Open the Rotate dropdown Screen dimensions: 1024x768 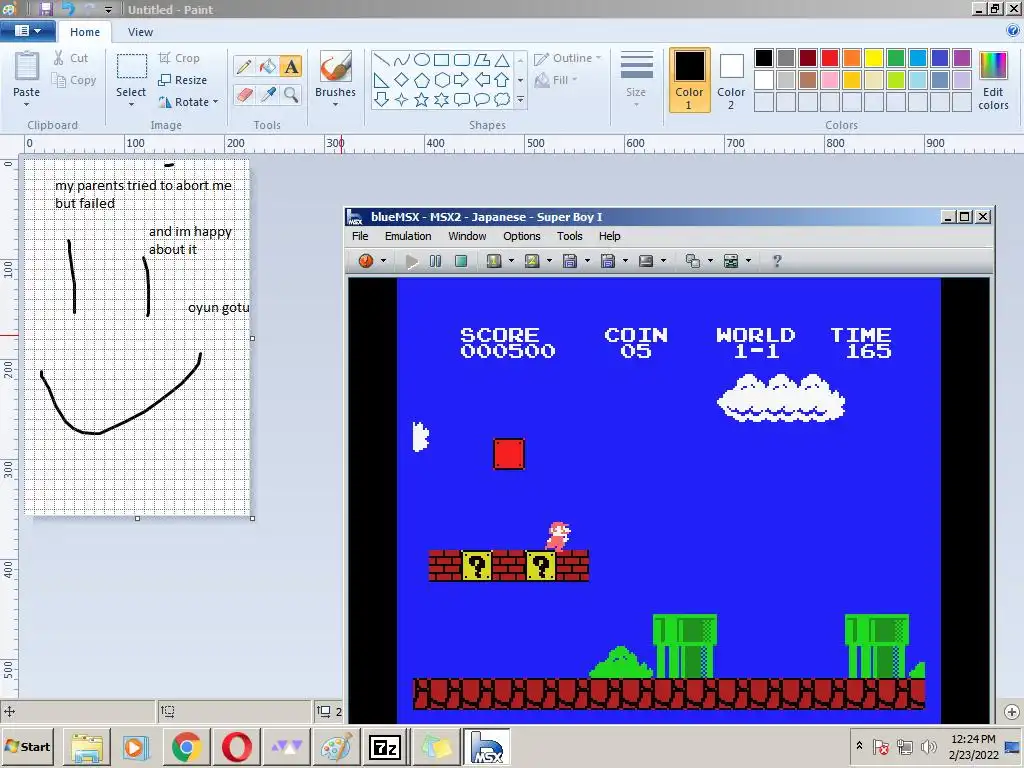(188, 102)
